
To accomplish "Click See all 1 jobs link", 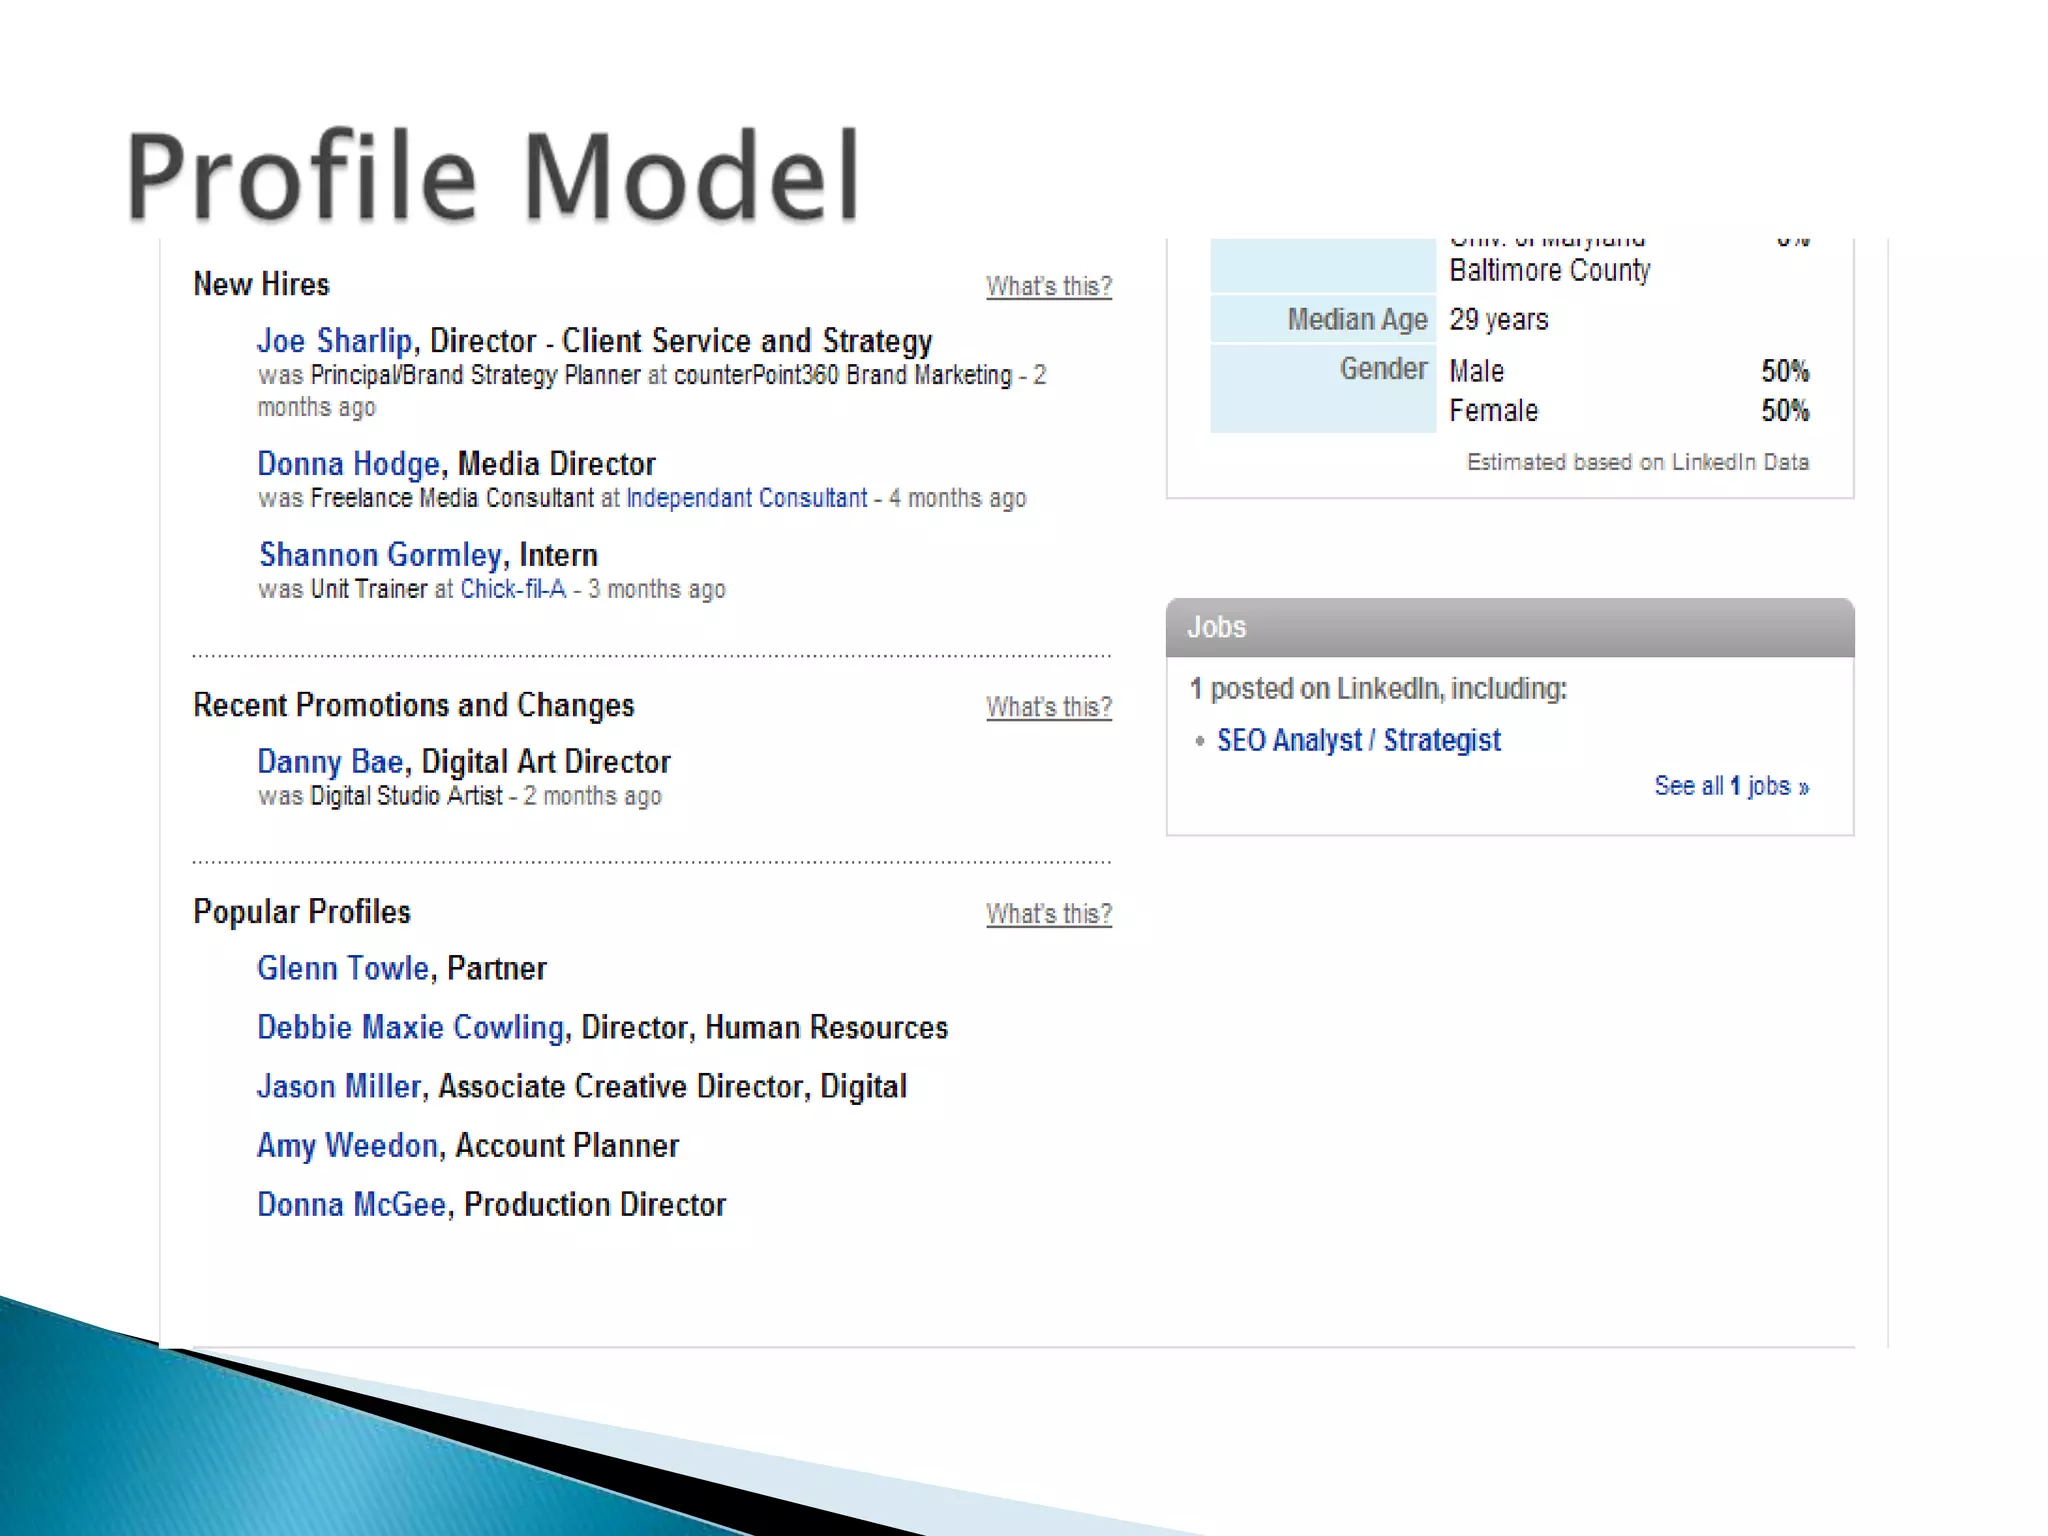I will (x=1731, y=786).
